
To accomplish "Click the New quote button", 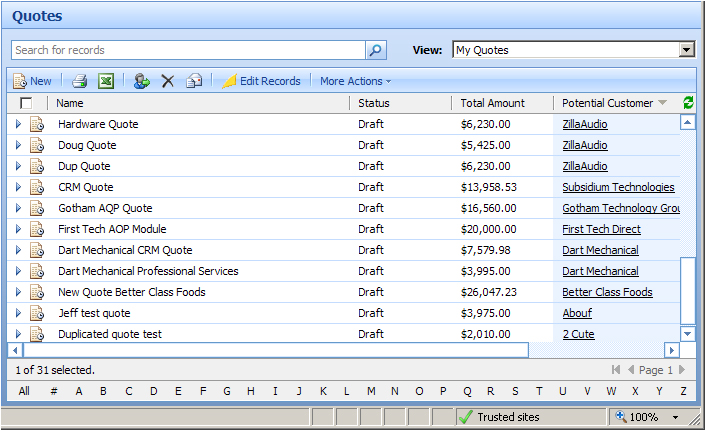I will [x=33, y=81].
